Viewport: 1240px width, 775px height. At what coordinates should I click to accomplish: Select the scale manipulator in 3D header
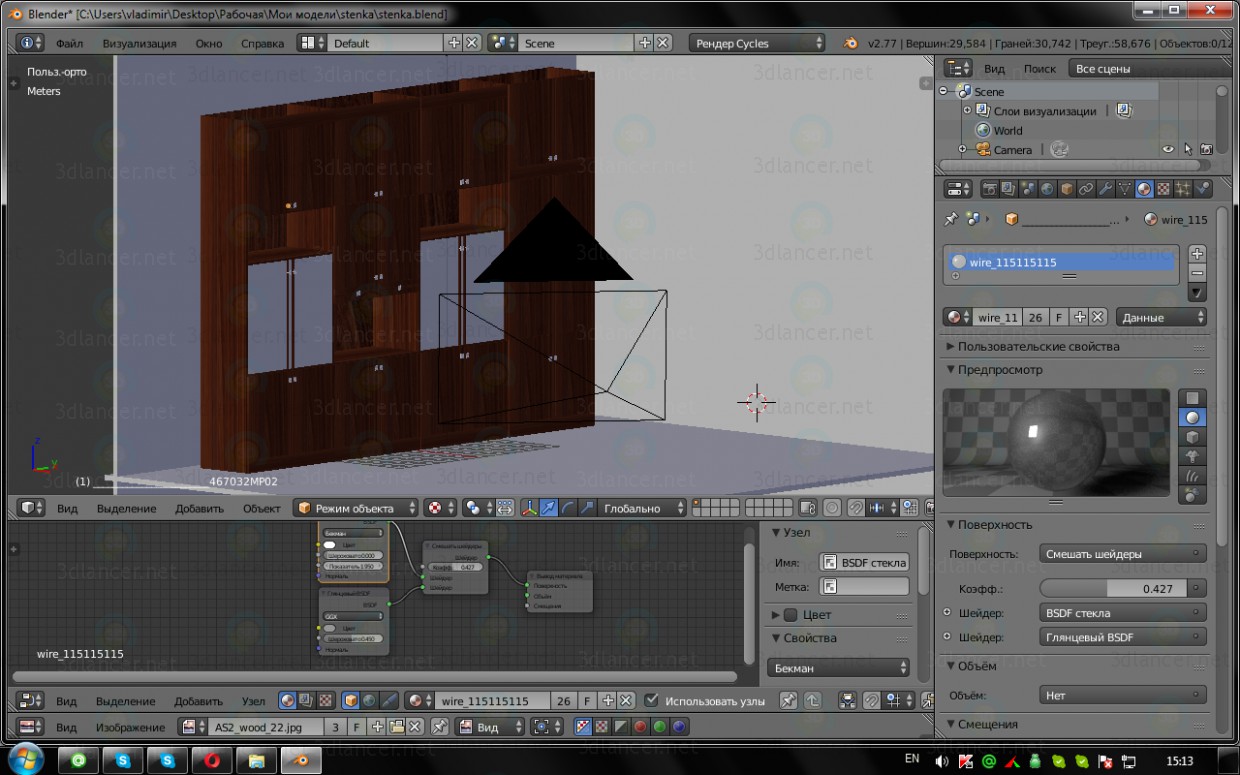click(x=587, y=508)
